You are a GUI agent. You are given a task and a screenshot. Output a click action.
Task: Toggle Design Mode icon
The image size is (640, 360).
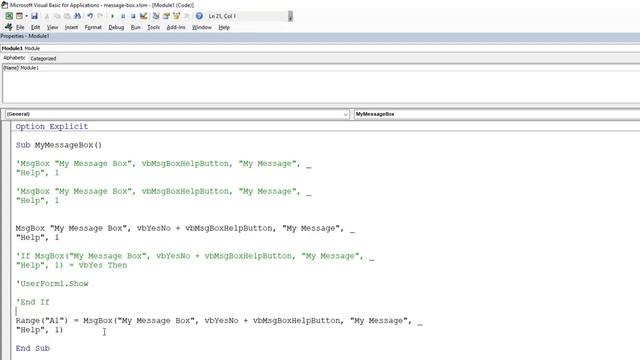click(143, 16)
